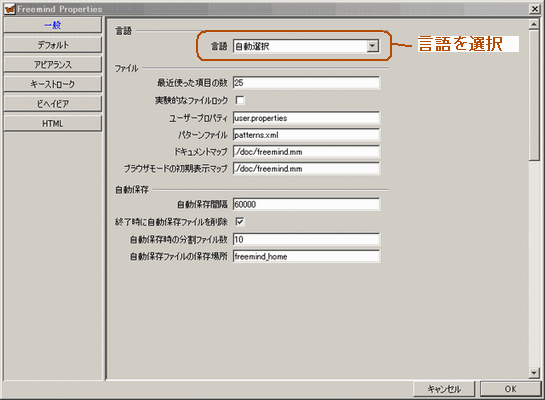Open the デフォルト tab

[52, 45]
